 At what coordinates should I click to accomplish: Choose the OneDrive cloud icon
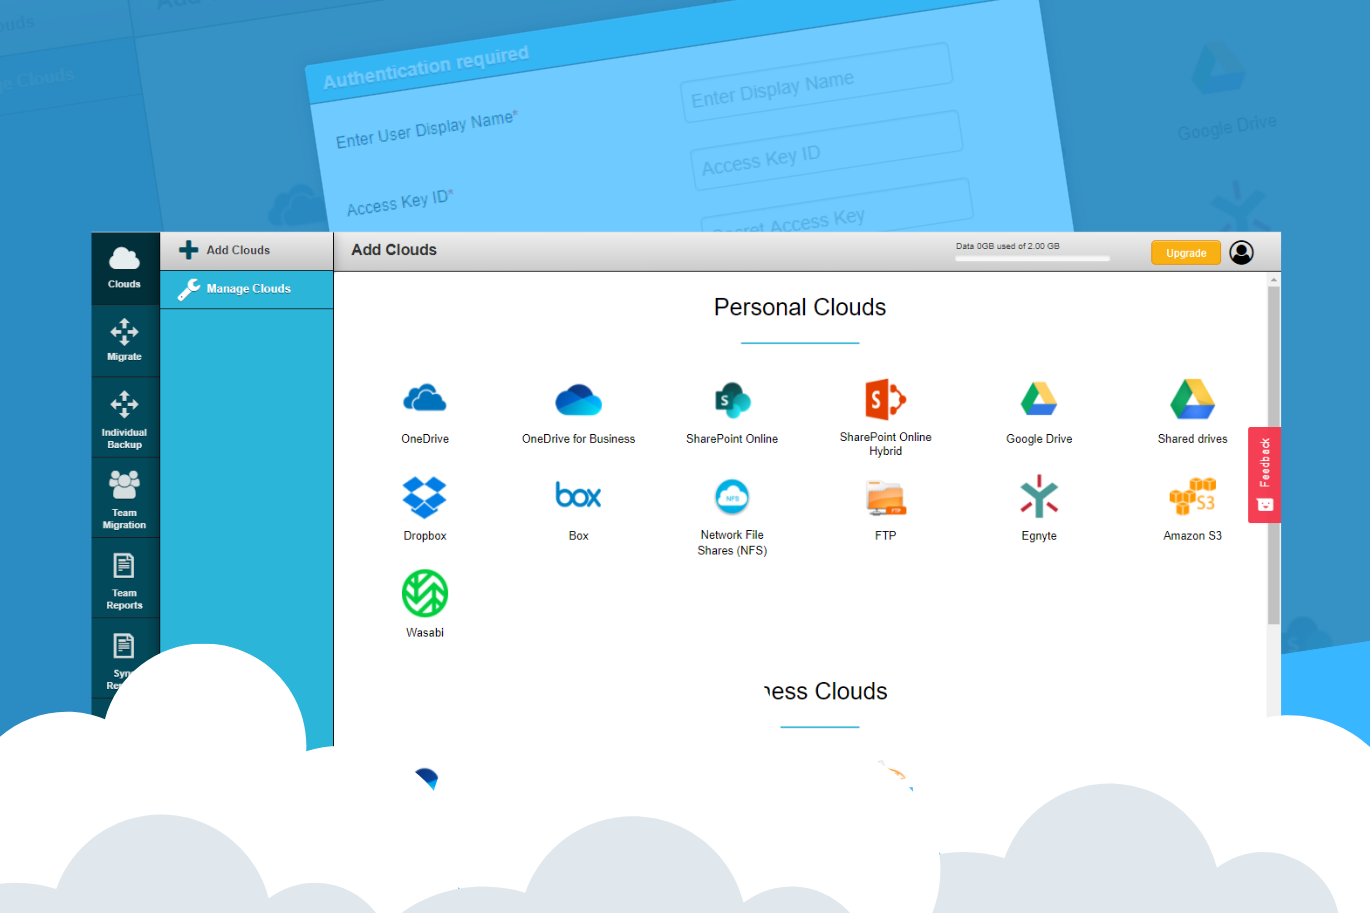point(425,399)
